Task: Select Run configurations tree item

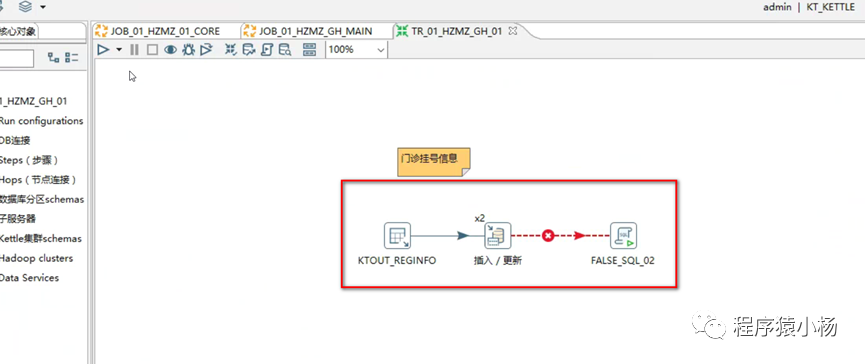Action: click(x=41, y=121)
